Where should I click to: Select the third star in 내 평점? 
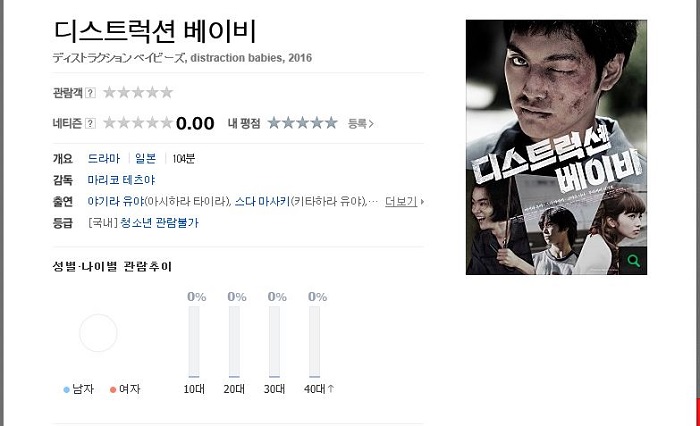tap(302, 123)
